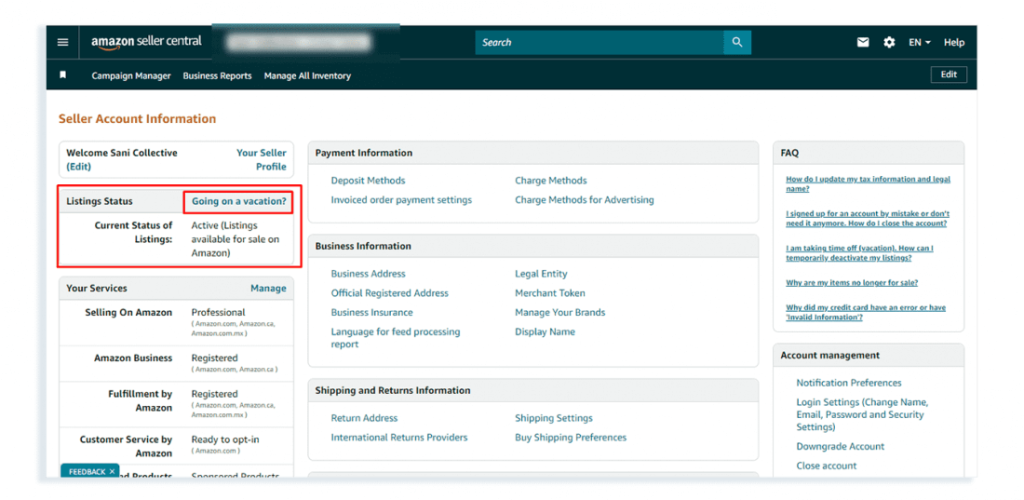Viewport: 1024px width, 500px height.
Task: Open Merchant Token
Action: [x=550, y=293]
